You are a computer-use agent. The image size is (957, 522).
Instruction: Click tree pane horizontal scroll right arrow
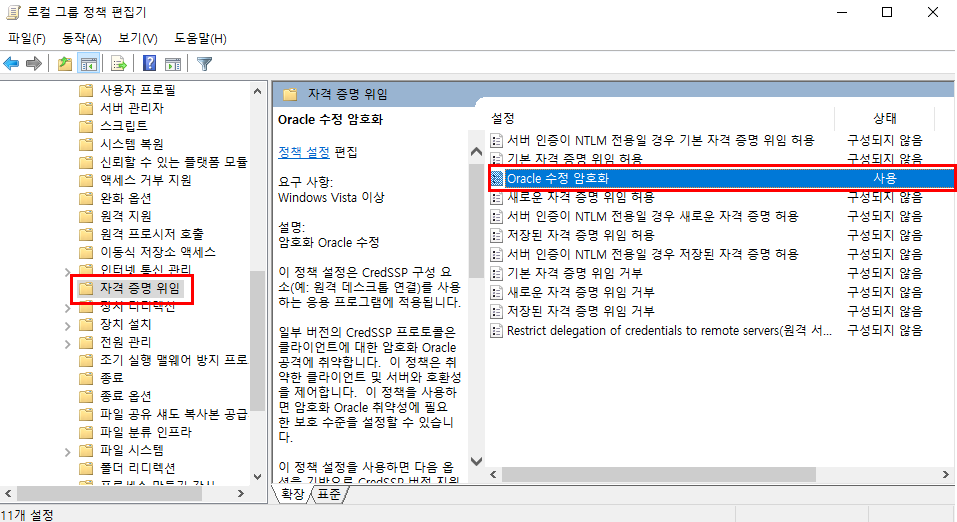coord(241,493)
